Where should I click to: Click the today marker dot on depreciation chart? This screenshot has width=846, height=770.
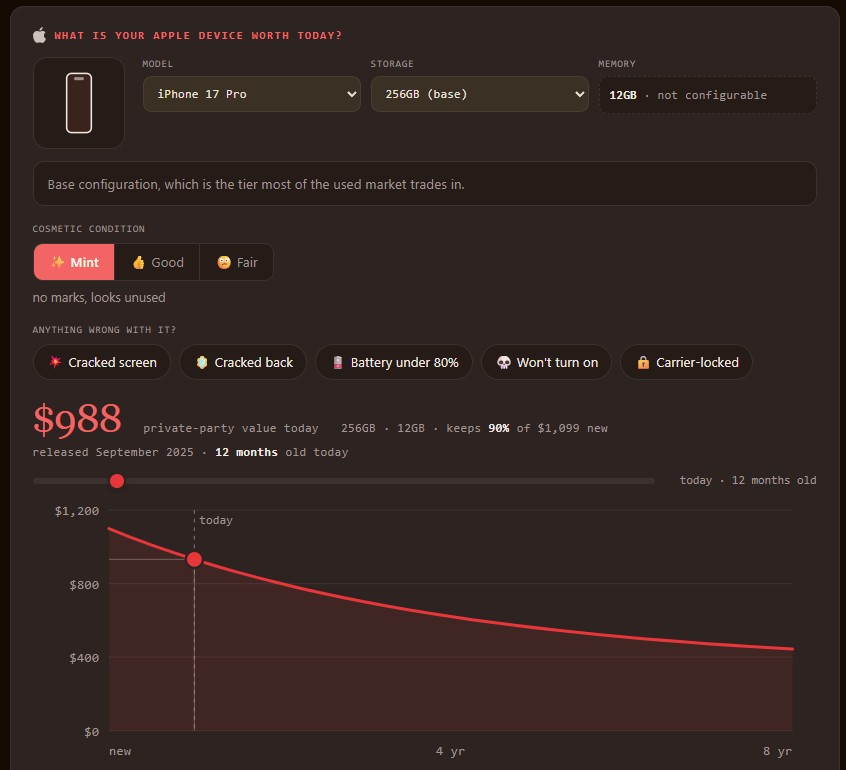point(194,560)
